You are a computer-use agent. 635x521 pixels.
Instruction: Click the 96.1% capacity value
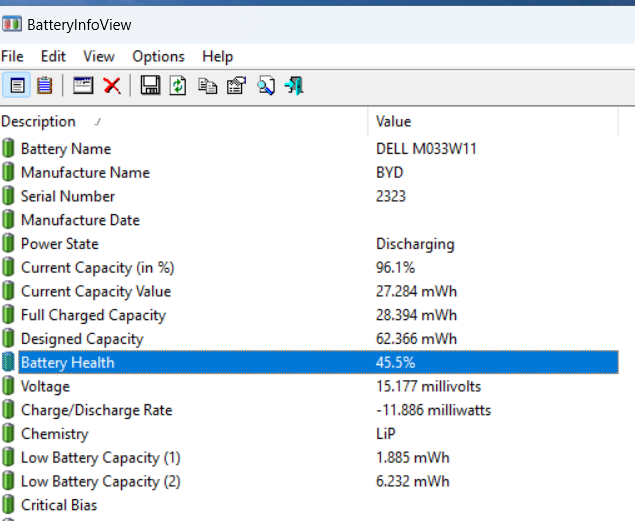[x=395, y=268]
